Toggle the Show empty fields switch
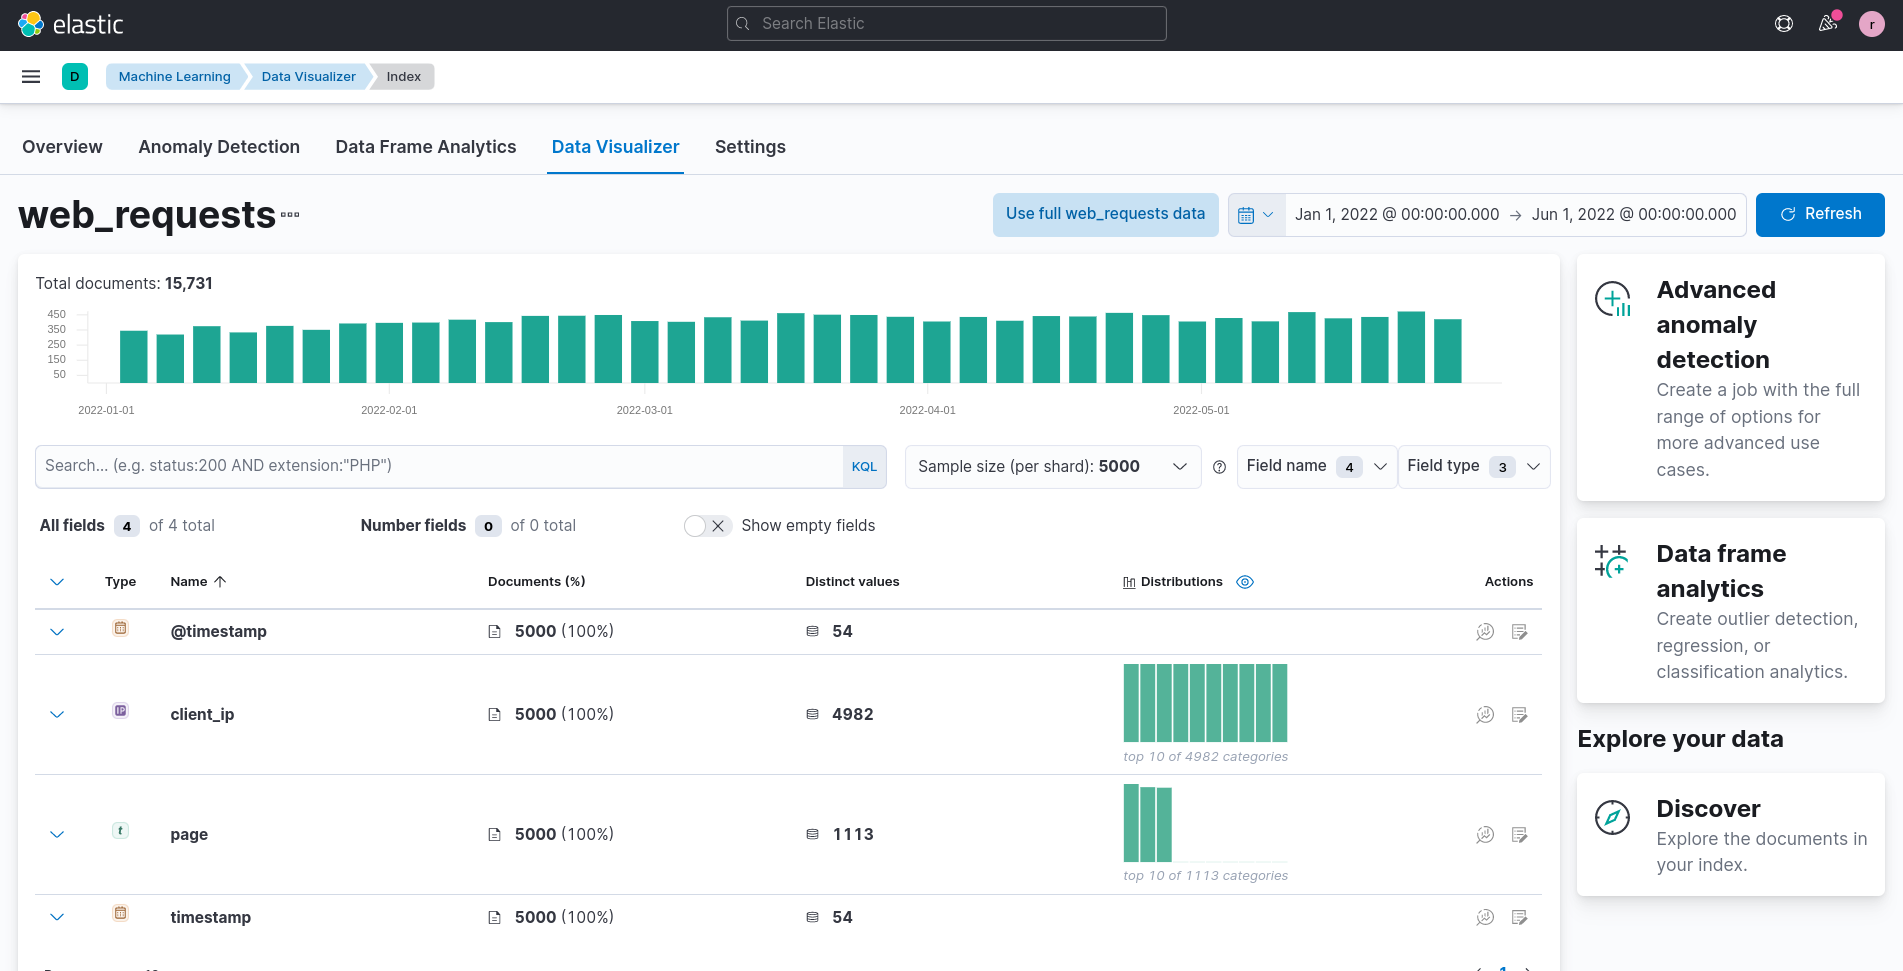Image resolution: width=1903 pixels, height=971 pixels. (697, 525)
